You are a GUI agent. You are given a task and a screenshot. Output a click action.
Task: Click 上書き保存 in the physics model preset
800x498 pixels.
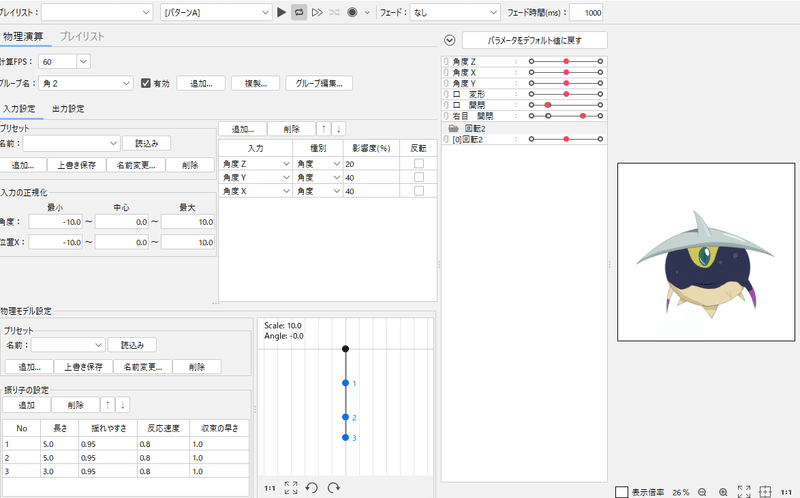[84, 366]
